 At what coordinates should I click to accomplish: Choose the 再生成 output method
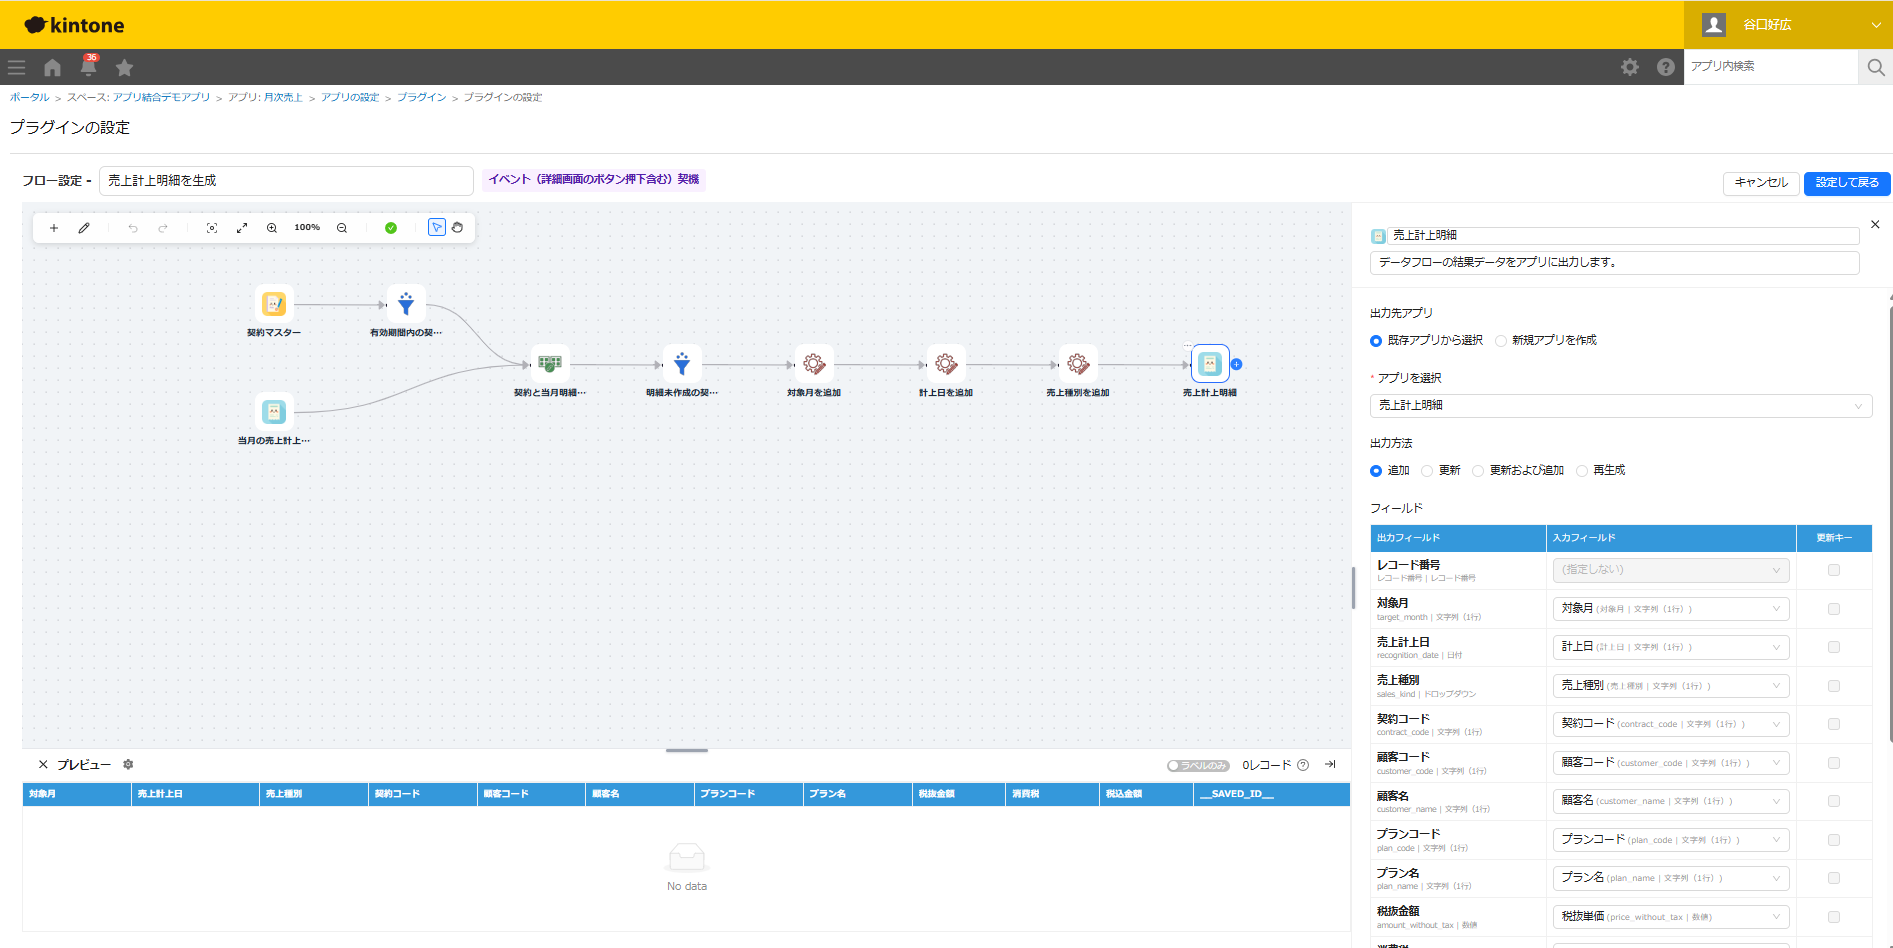click(x=1582, y=471)
